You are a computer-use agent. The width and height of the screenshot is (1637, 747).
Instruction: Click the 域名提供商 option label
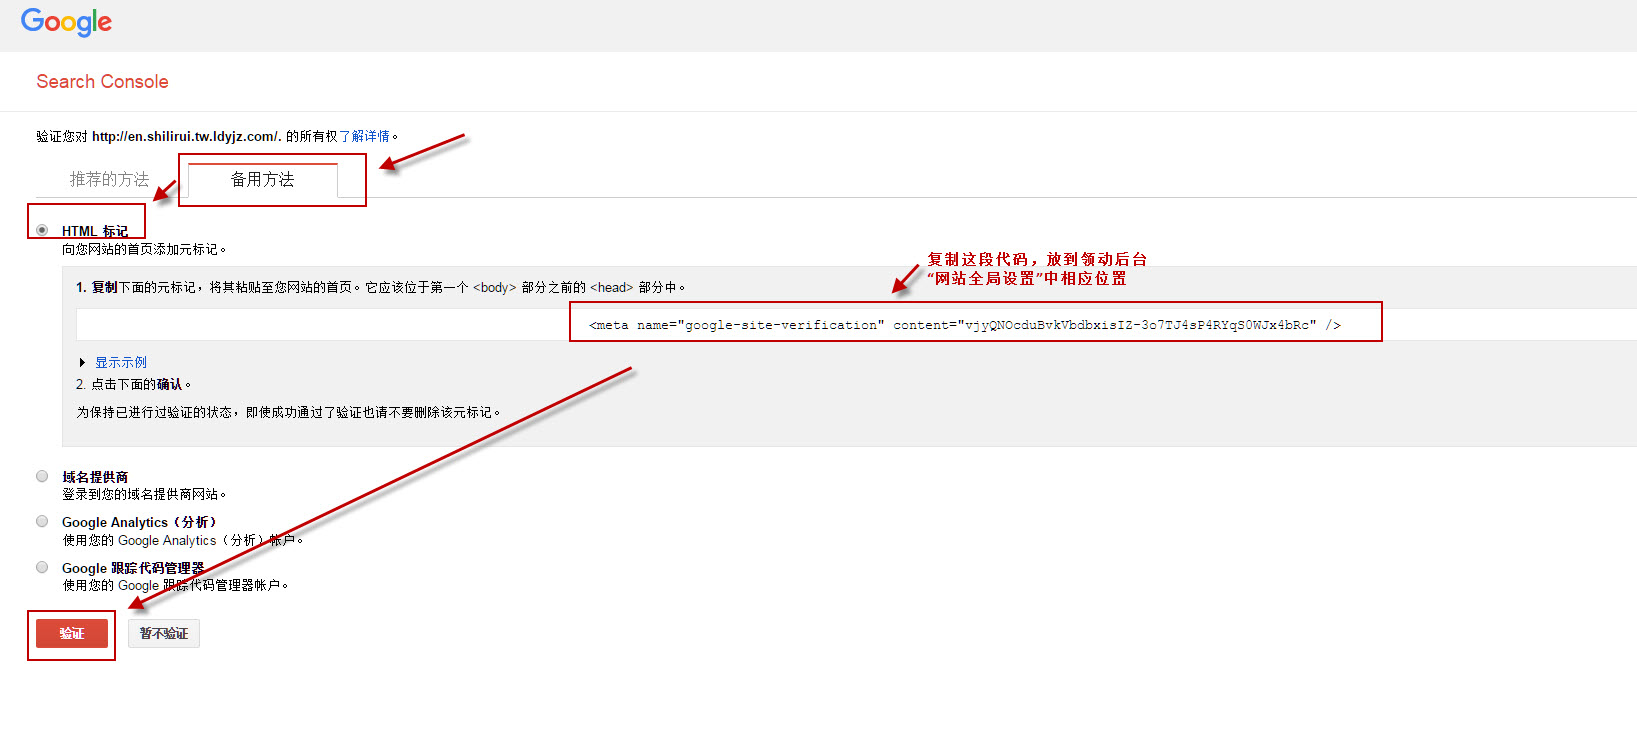click(95, 477)
